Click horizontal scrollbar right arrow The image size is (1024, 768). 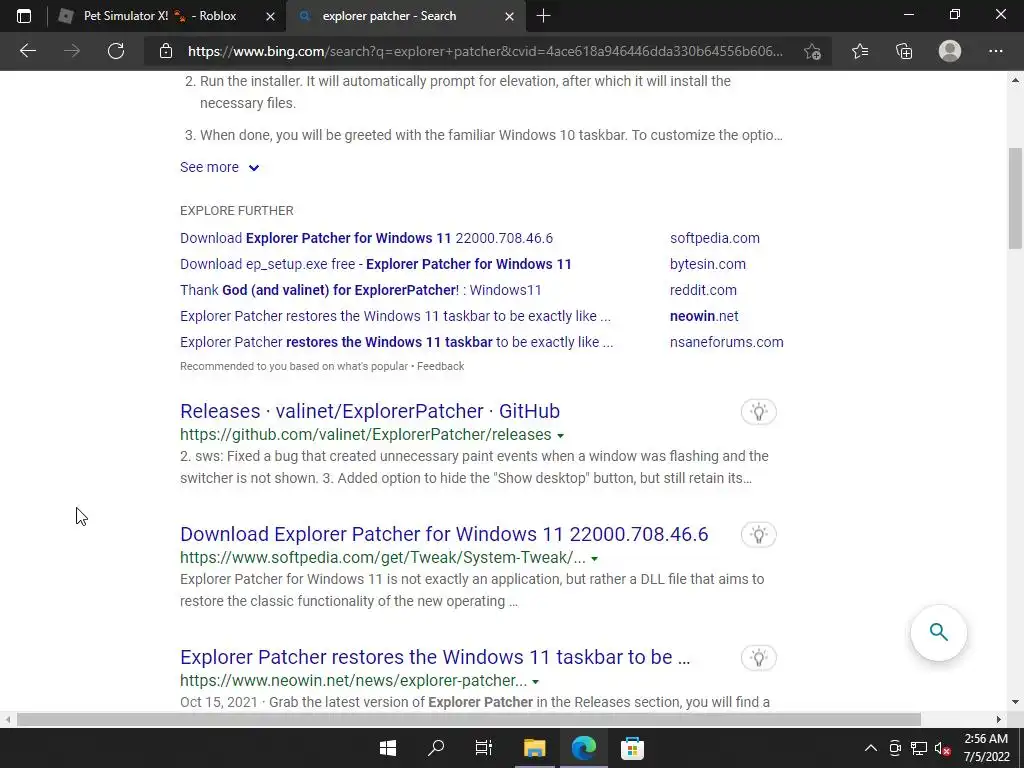click(999, 719)
